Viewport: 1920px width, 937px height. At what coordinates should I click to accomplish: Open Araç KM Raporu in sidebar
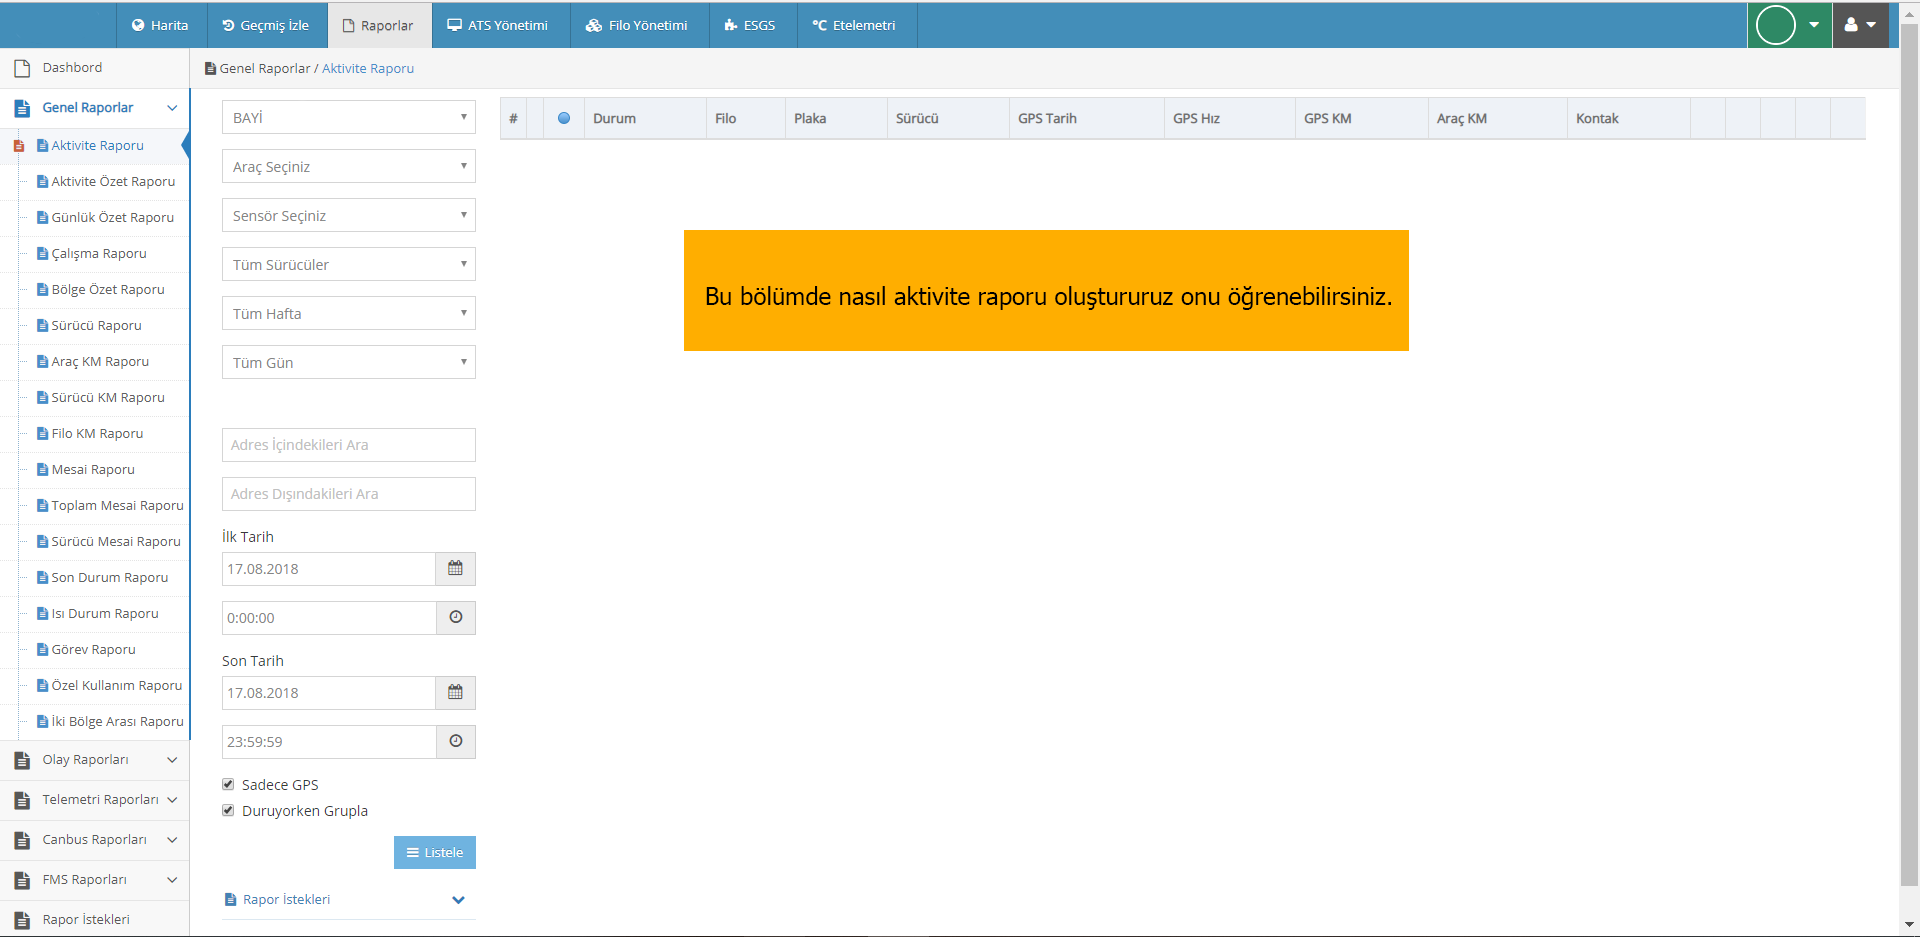100,362
